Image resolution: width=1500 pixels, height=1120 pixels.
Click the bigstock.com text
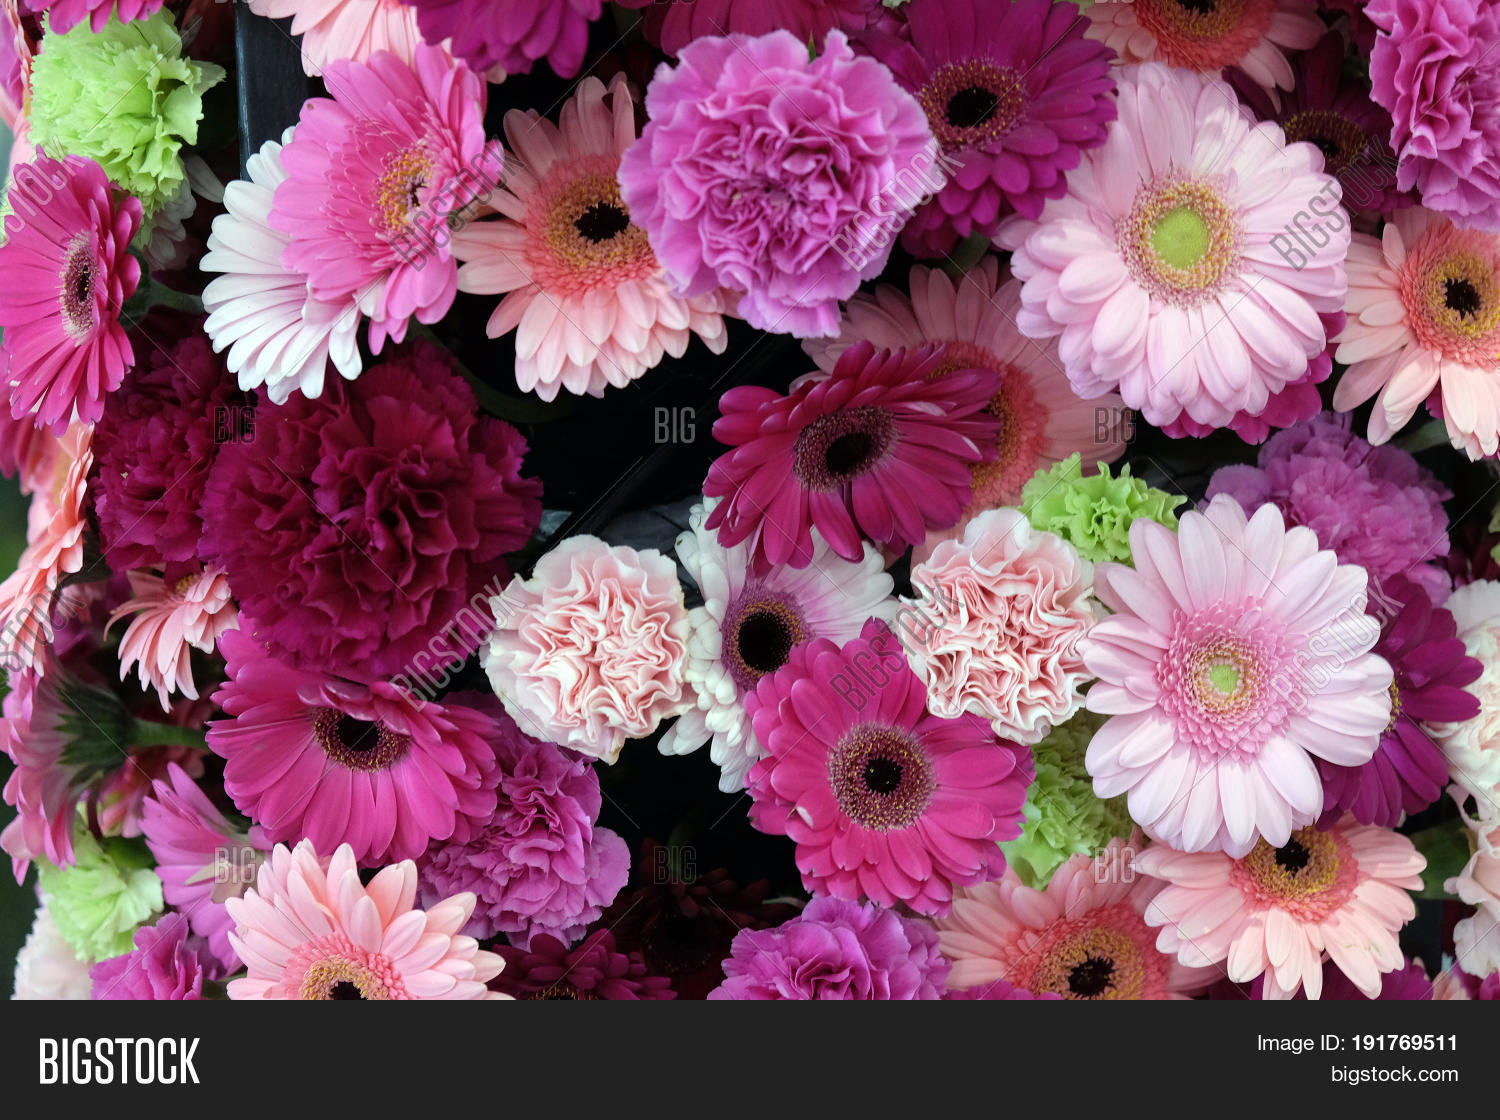point(1394,1075)
